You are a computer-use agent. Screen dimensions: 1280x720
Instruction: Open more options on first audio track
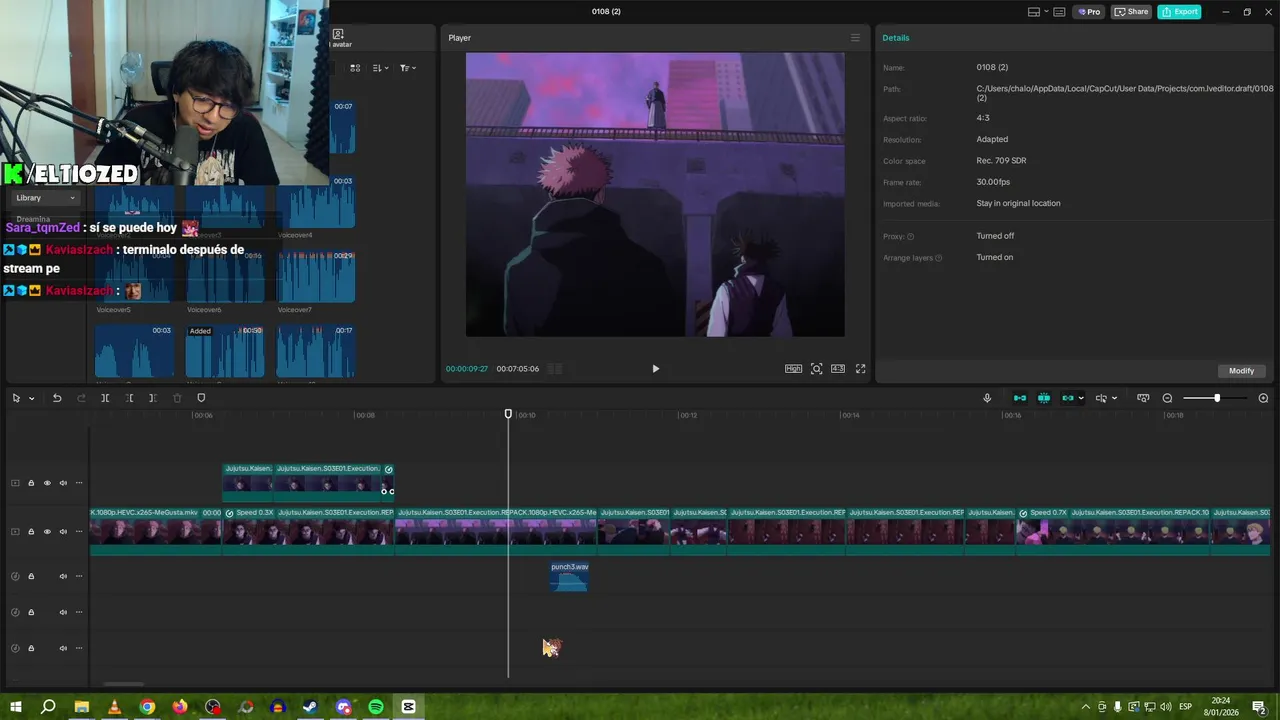[79, 576]
